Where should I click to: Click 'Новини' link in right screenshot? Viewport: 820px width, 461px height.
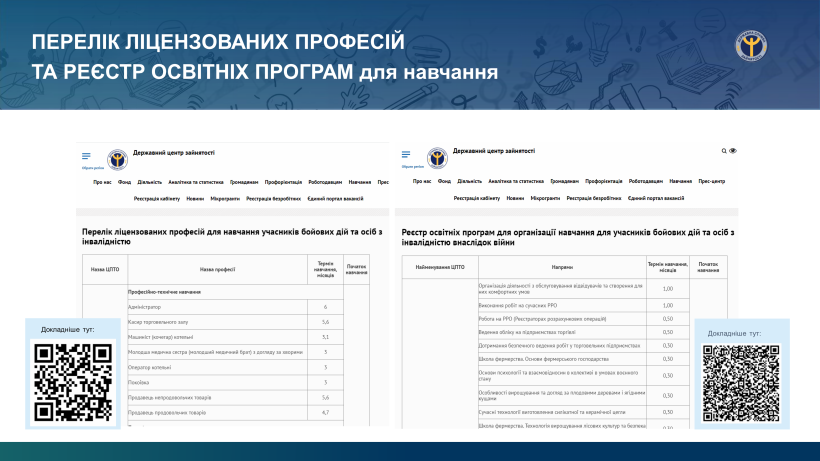click(515, 198)
